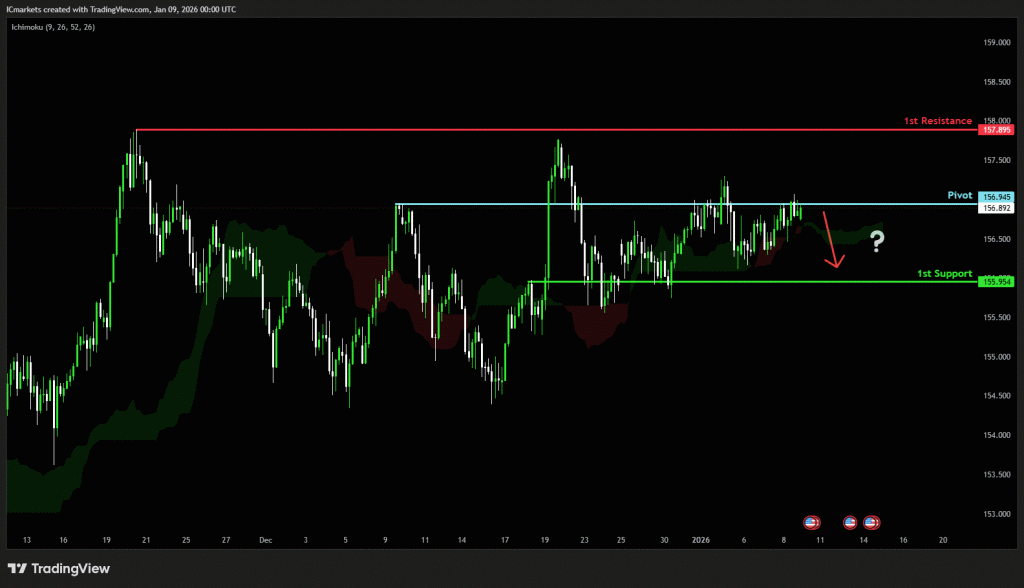1024x588 pixels.
Task: Click the Dec label on the date axis
Action: click(x=265, y=539)
